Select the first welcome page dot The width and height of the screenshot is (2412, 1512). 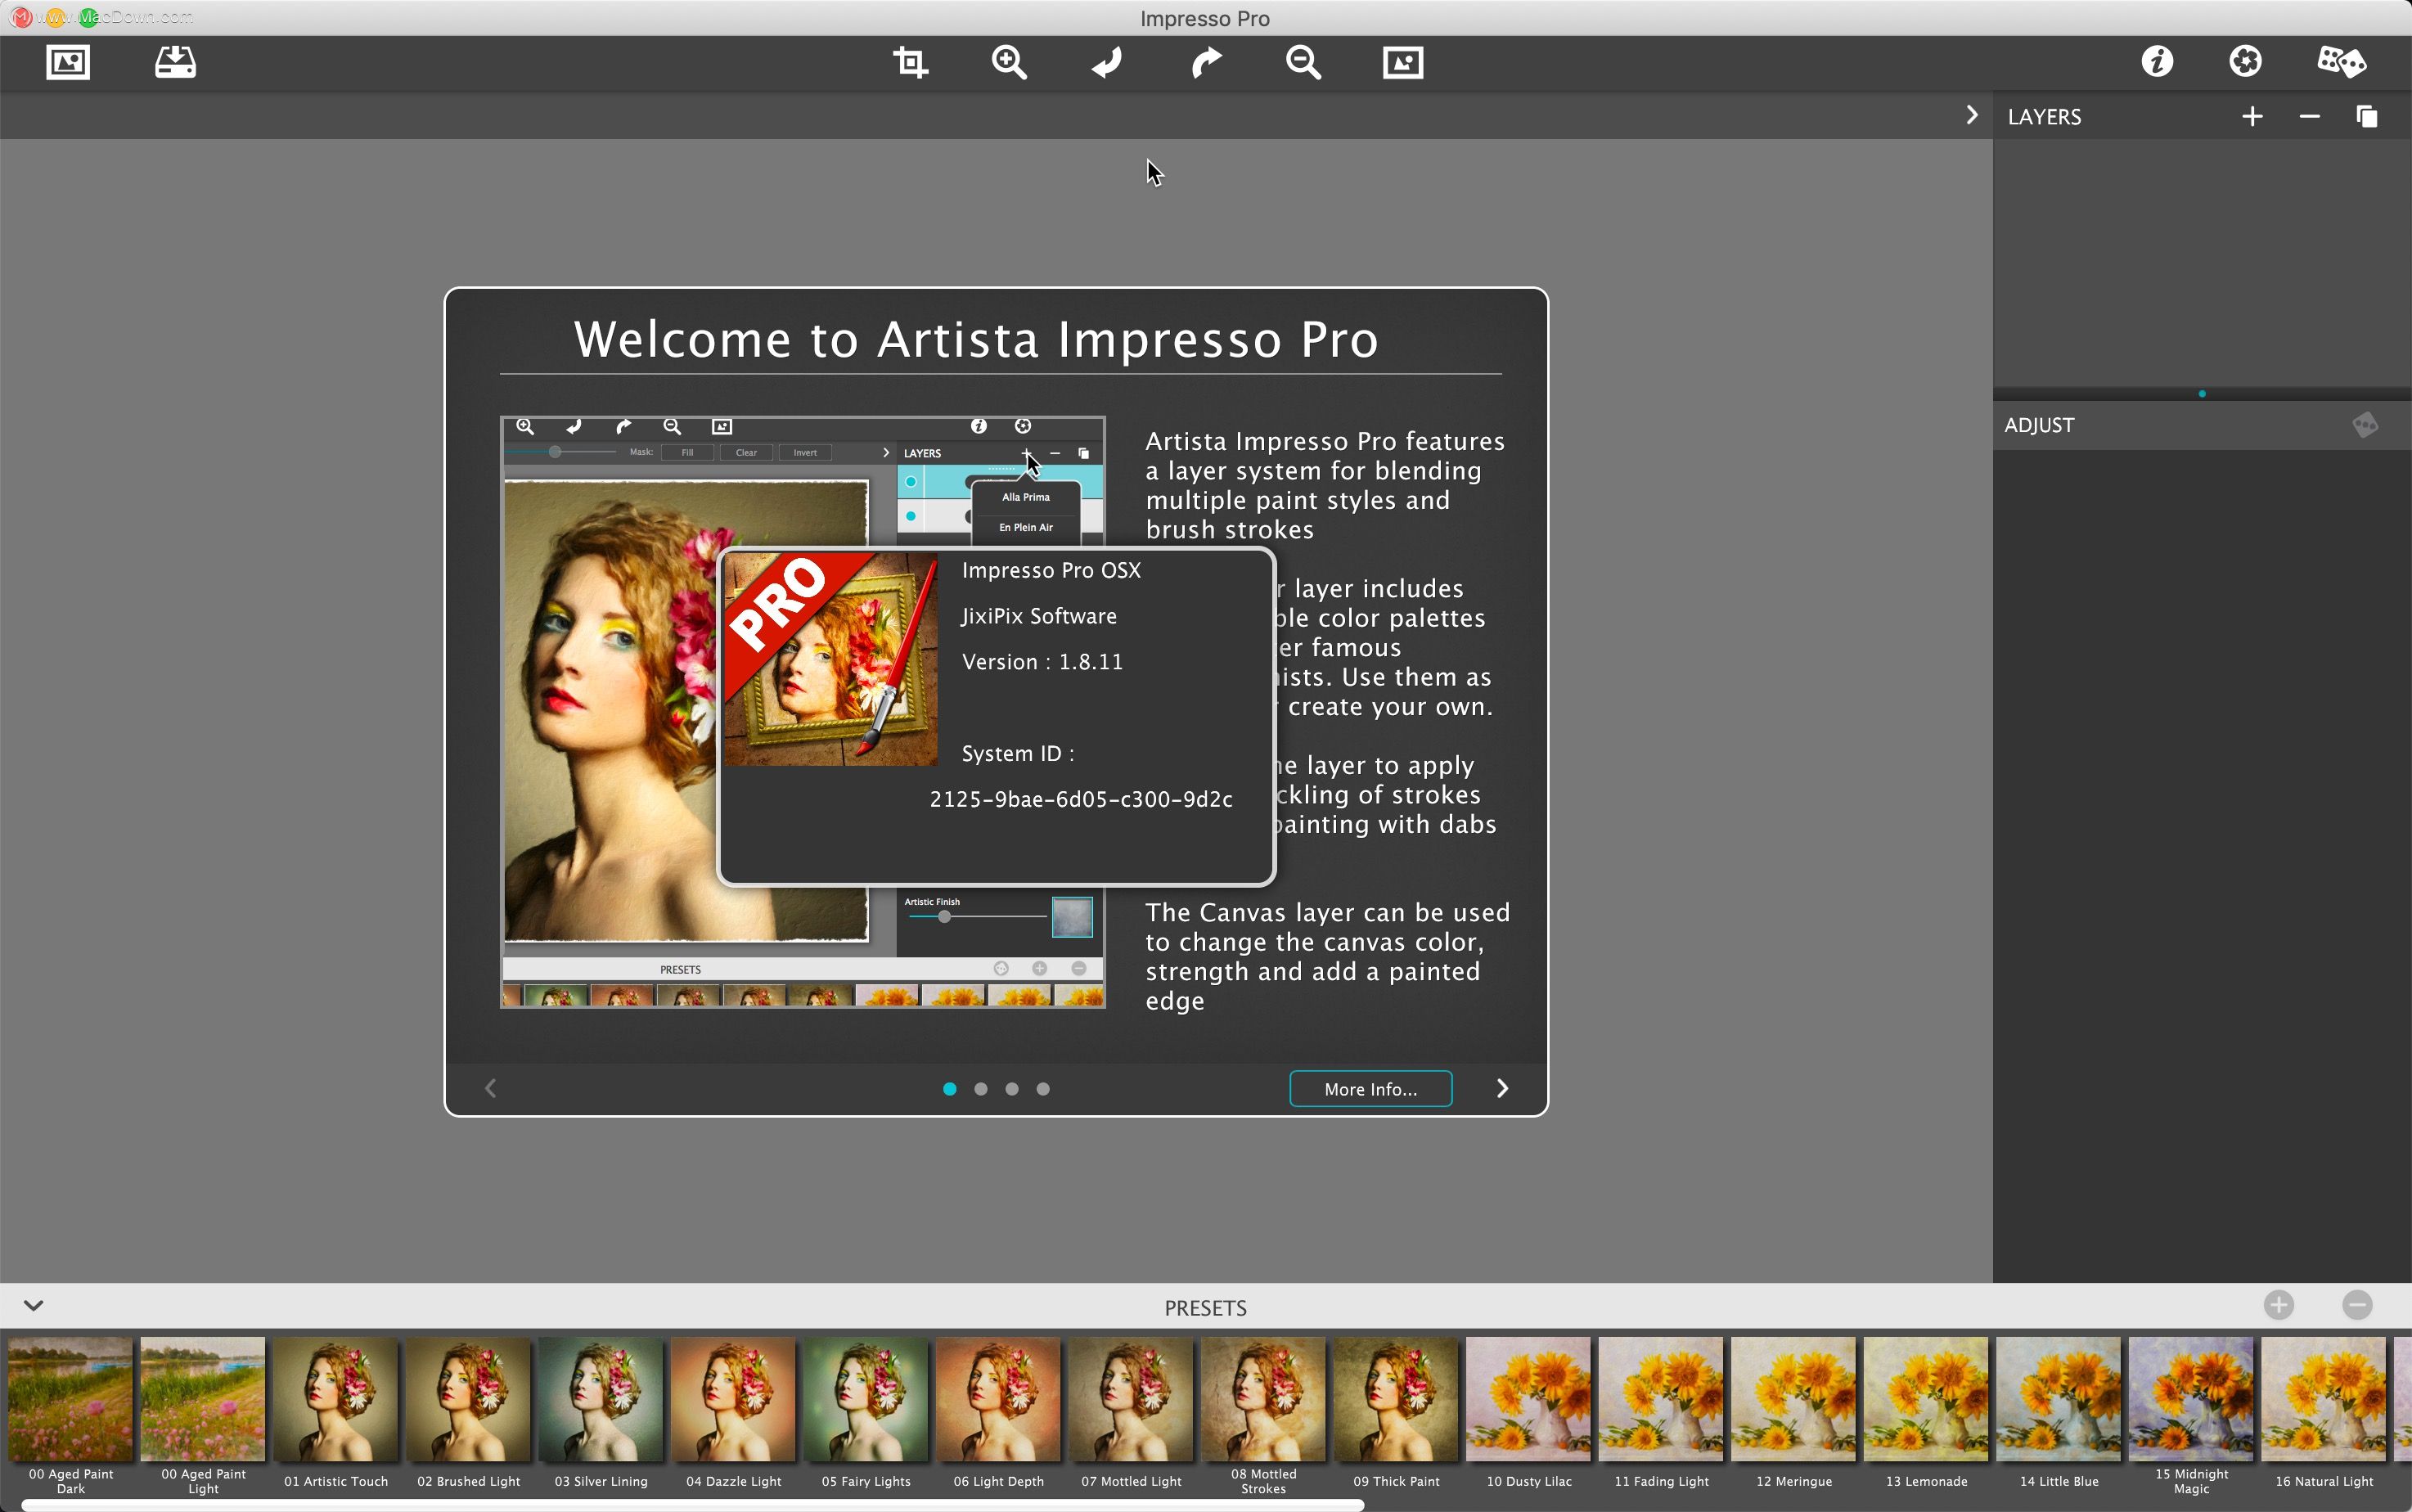tap(949, 1089)
